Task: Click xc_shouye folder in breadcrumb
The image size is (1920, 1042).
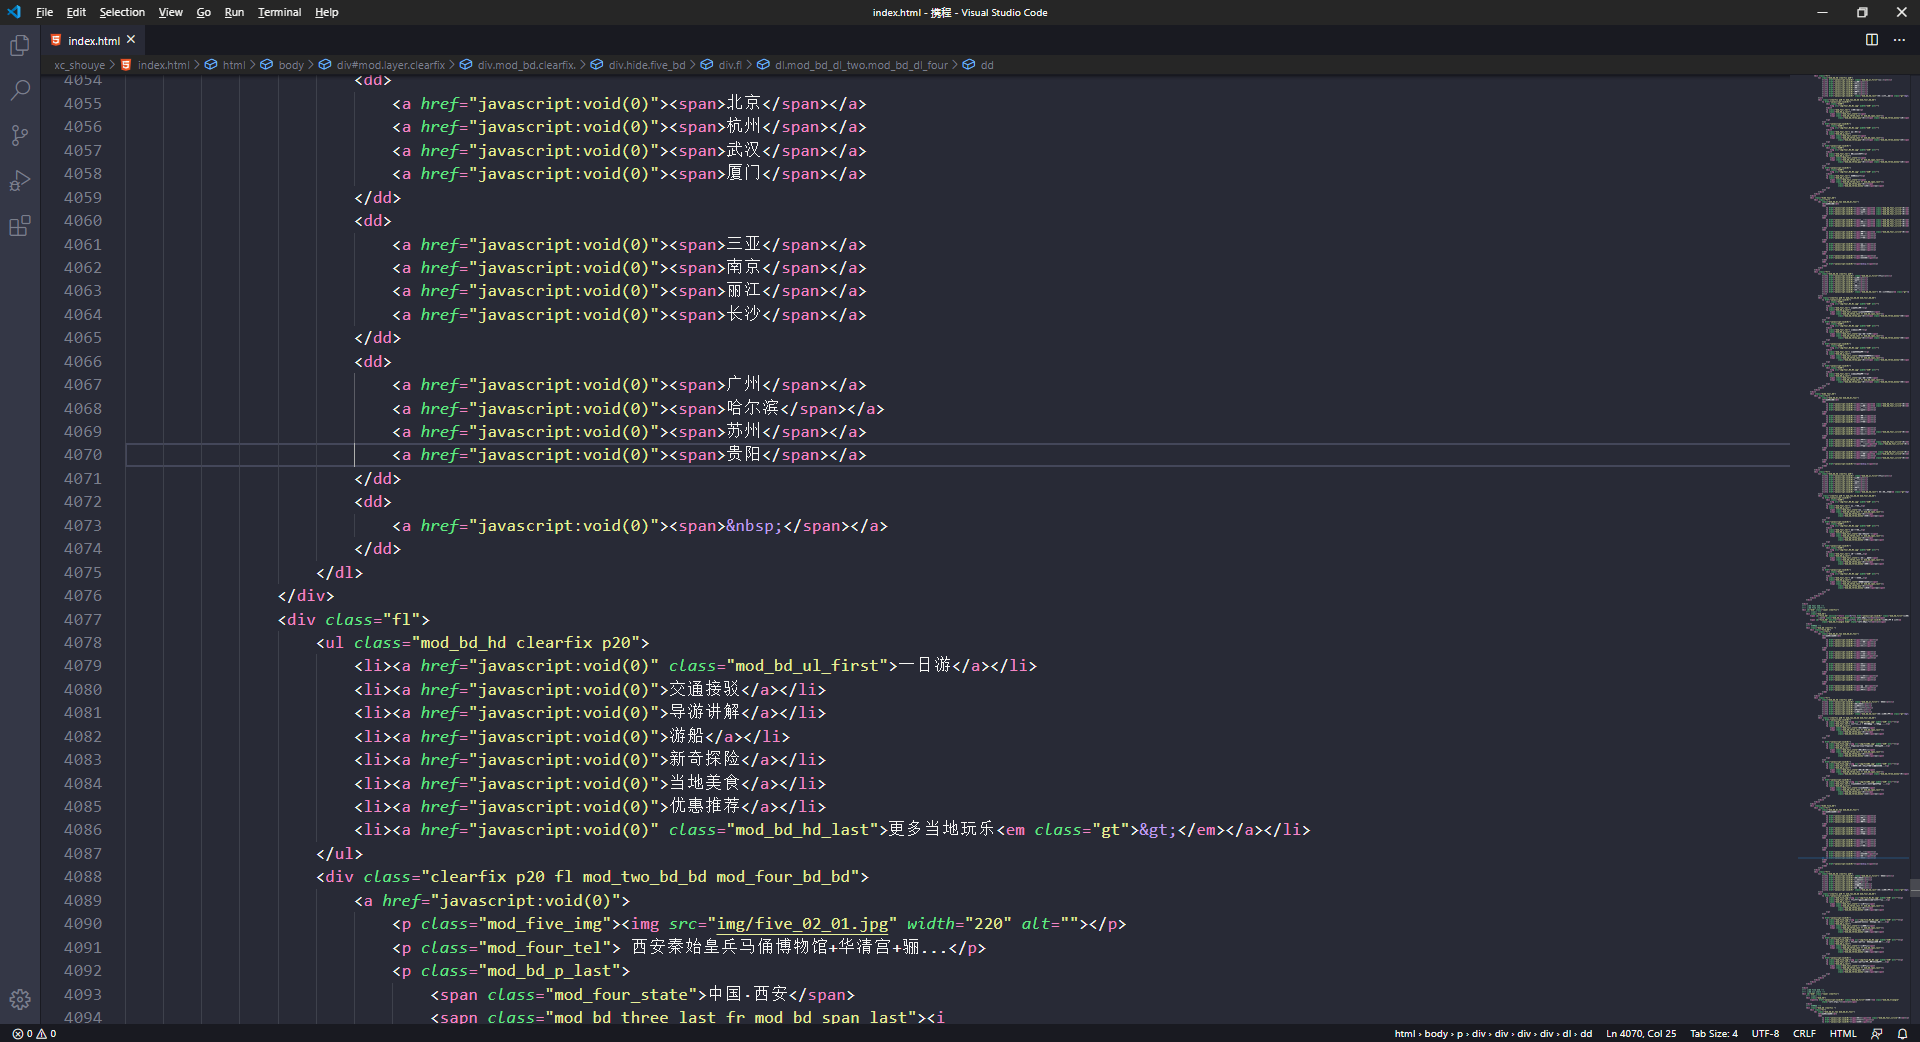Action: [x=79, y=65]
